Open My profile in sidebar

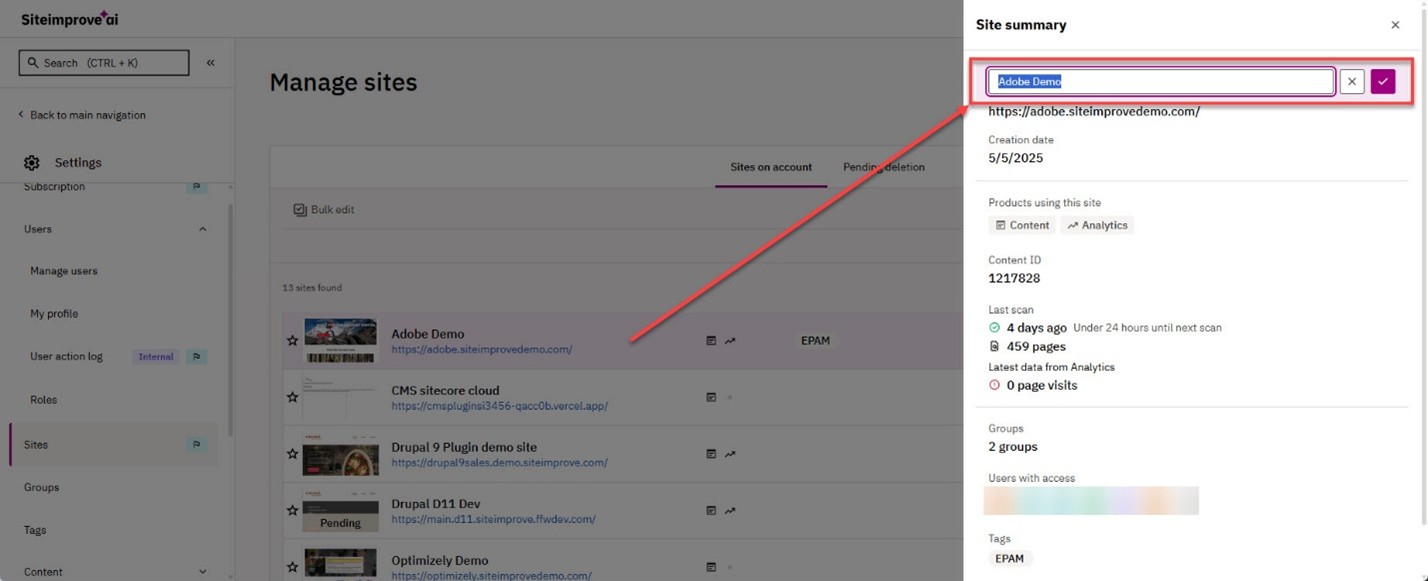point(54,314)
